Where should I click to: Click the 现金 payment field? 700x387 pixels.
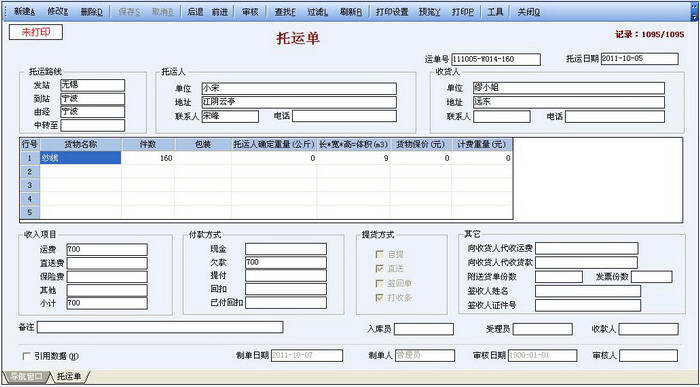coord(286,249)
